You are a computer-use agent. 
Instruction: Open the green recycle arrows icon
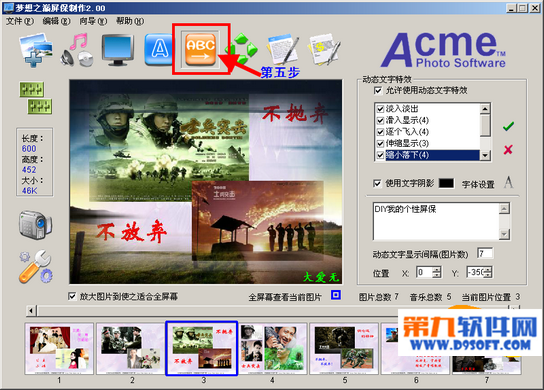(242, 49)
